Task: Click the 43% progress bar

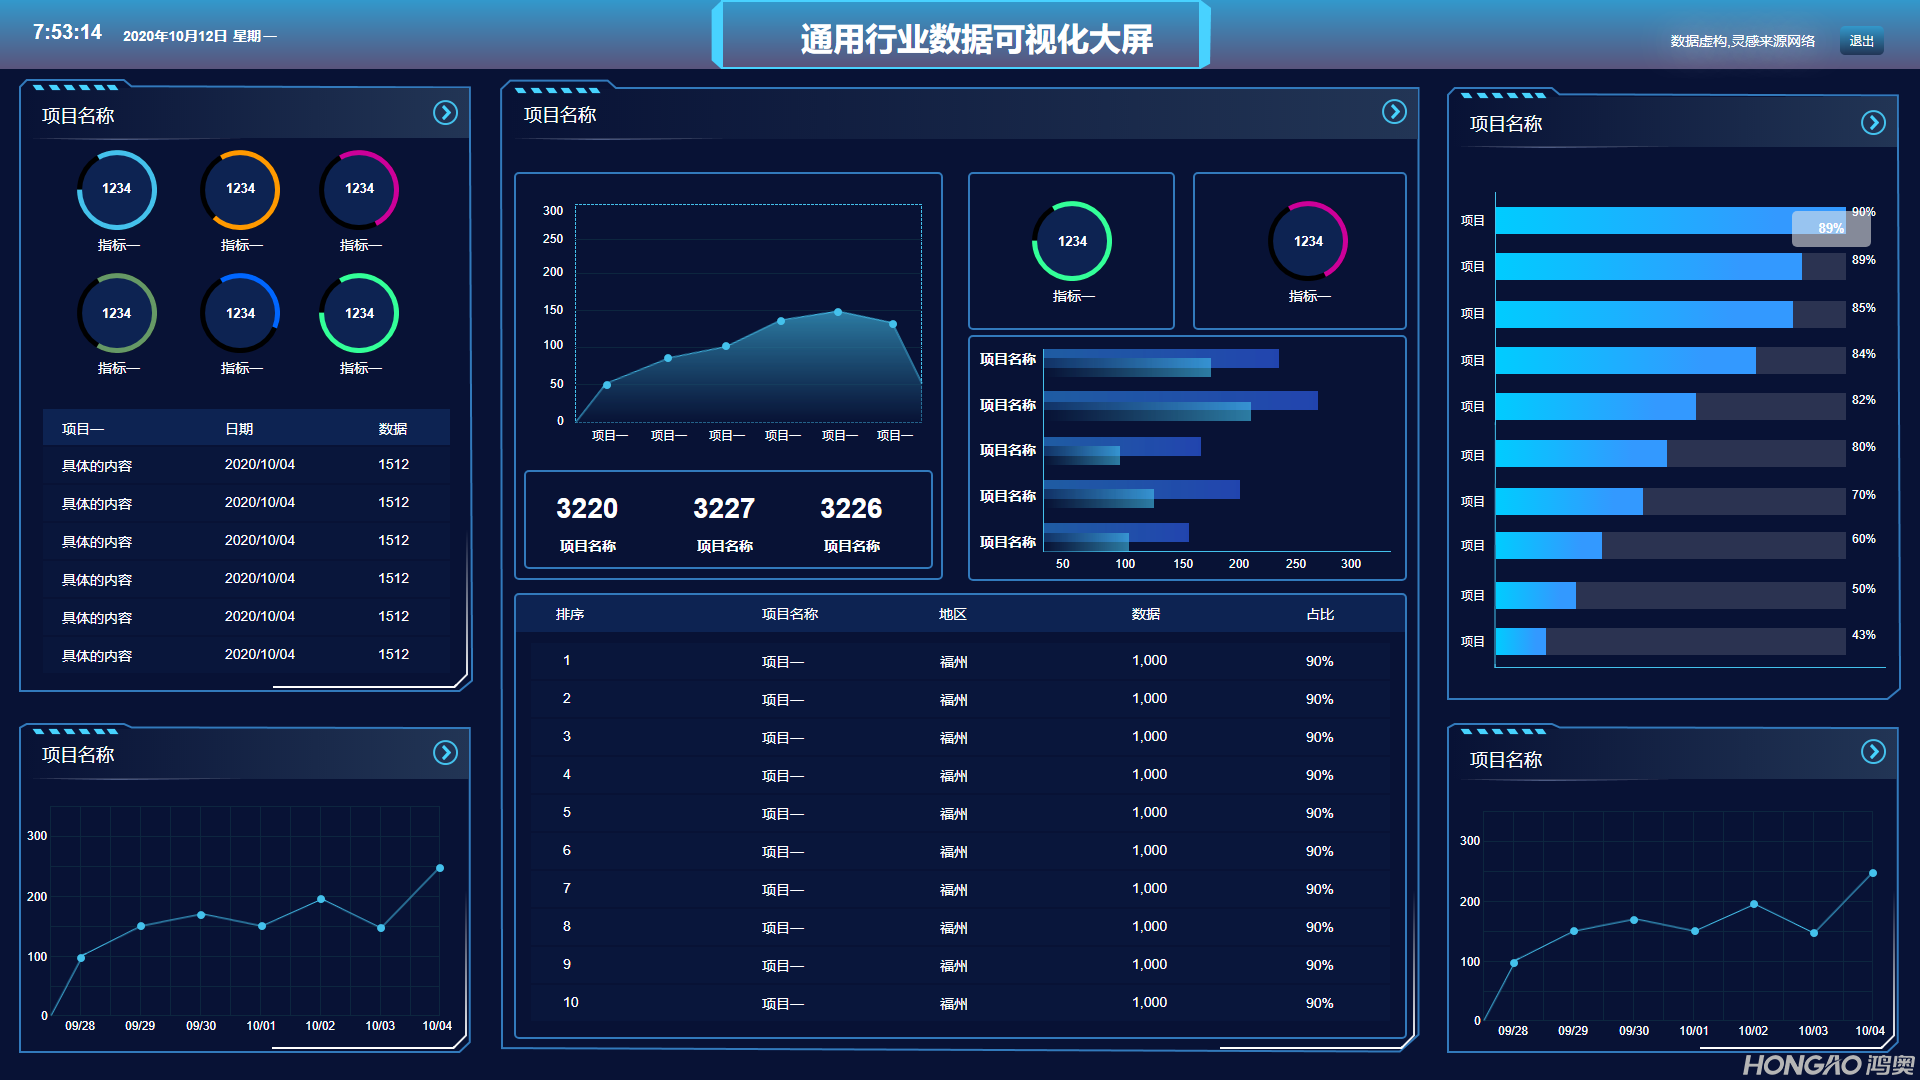Action: (1520, 642)
